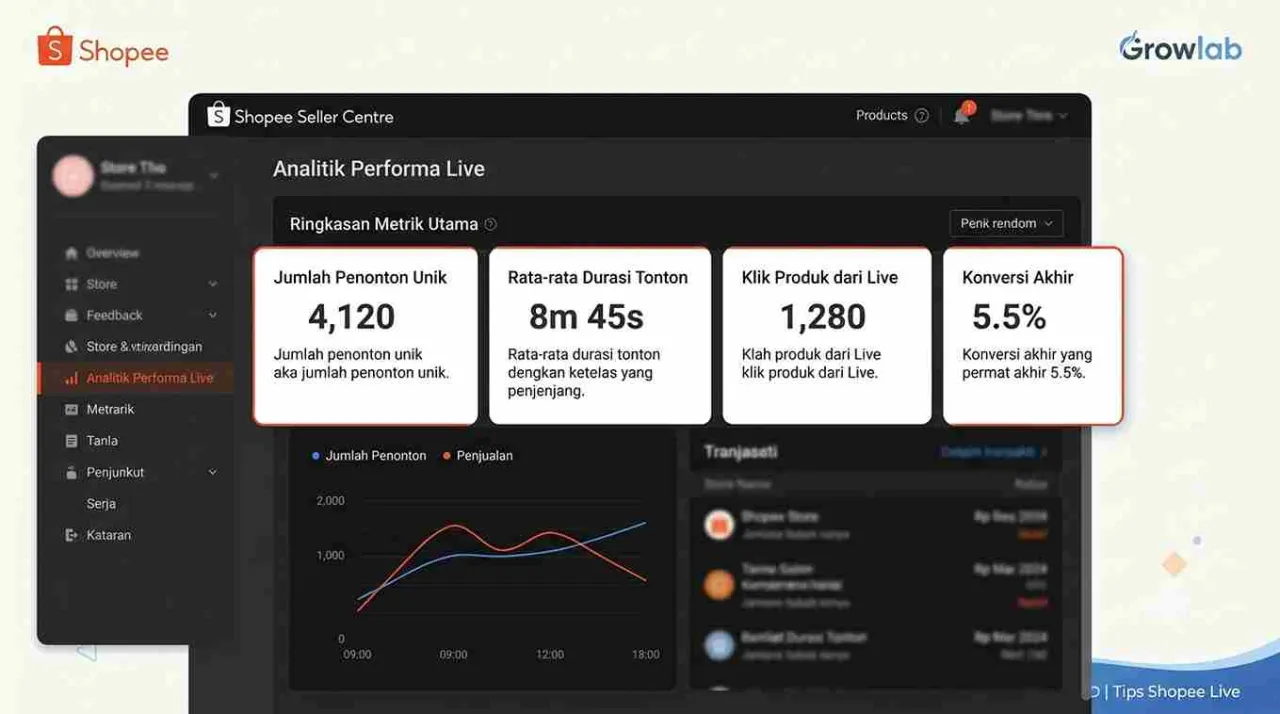This screenshot has width=1280, height=714.
Task: Toggle Jumlah Penonton legend item
Action: point(369,455)
